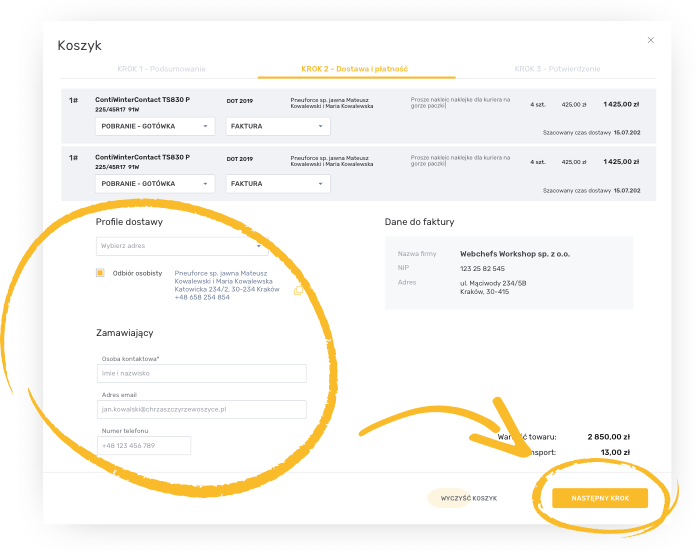Image resolution: width=696 pixels, height=552 pixels.
Task: Focus the Osoba kontaktowa name field
Action: tap(201, 373)
